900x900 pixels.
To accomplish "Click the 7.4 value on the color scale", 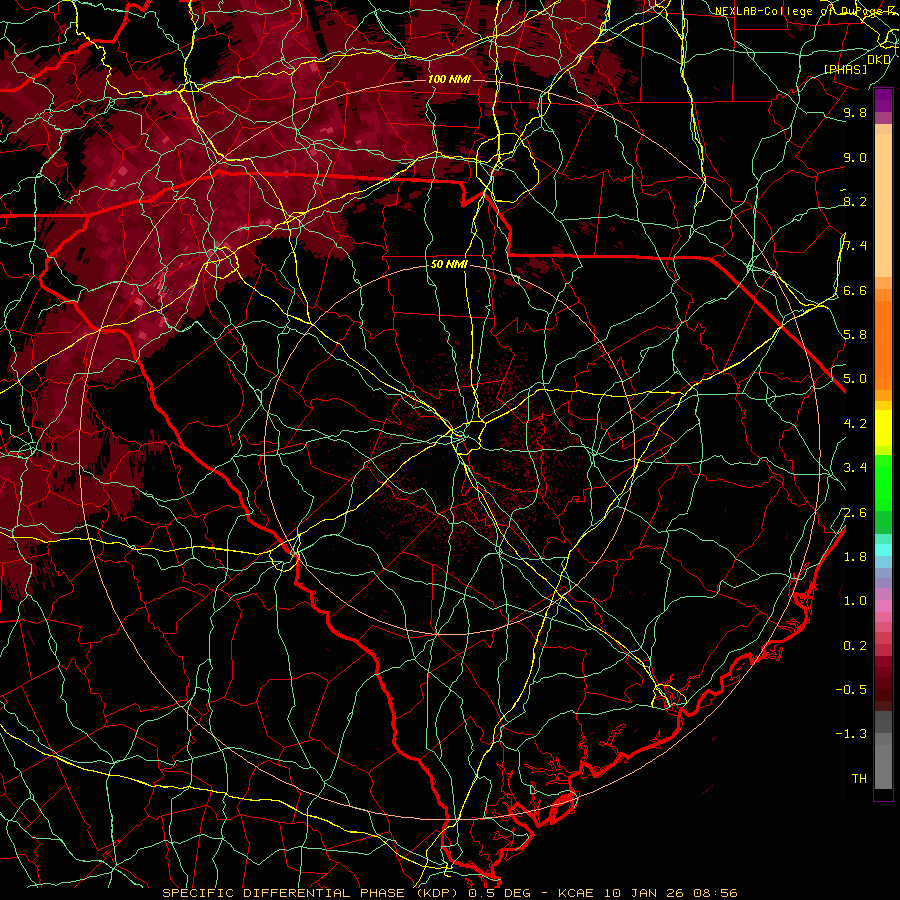I will (855, 246).
